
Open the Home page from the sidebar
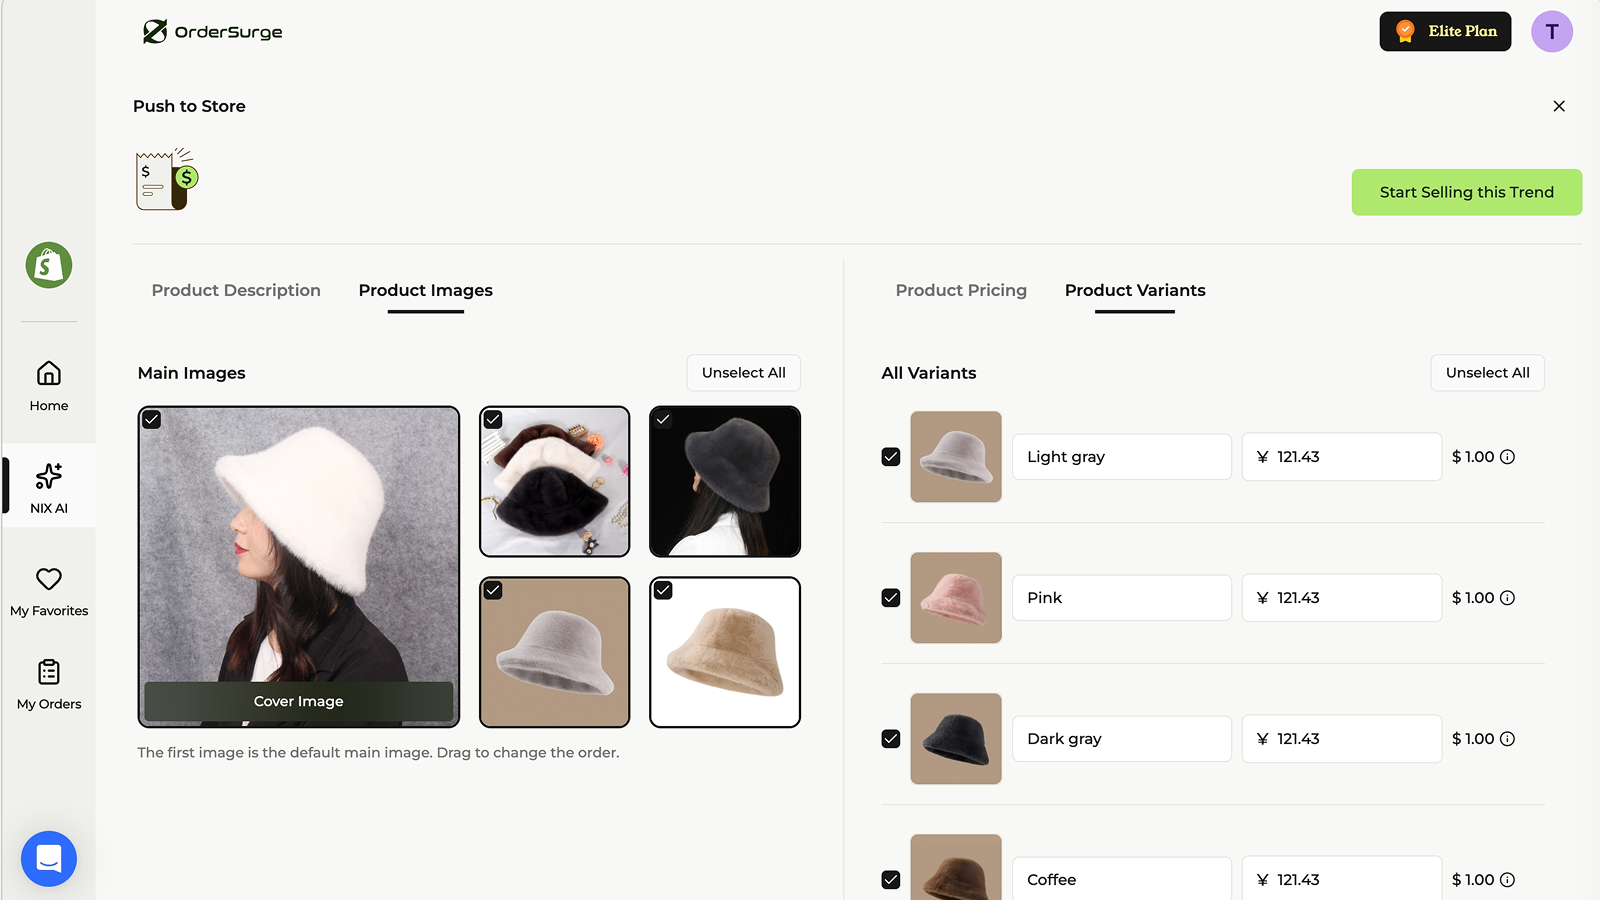48,386
